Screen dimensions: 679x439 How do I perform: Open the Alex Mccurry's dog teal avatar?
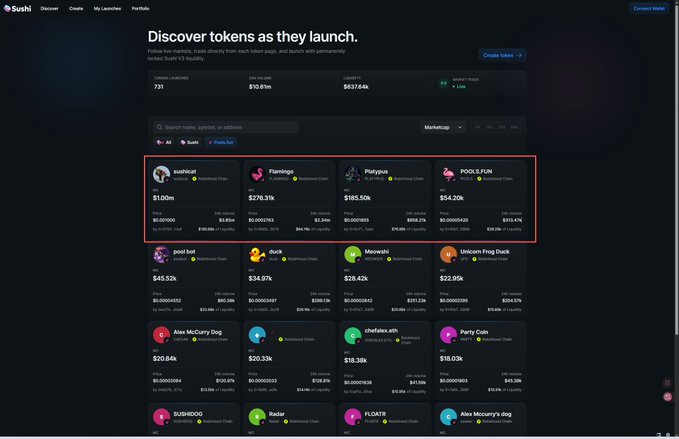tap(448, 417)
